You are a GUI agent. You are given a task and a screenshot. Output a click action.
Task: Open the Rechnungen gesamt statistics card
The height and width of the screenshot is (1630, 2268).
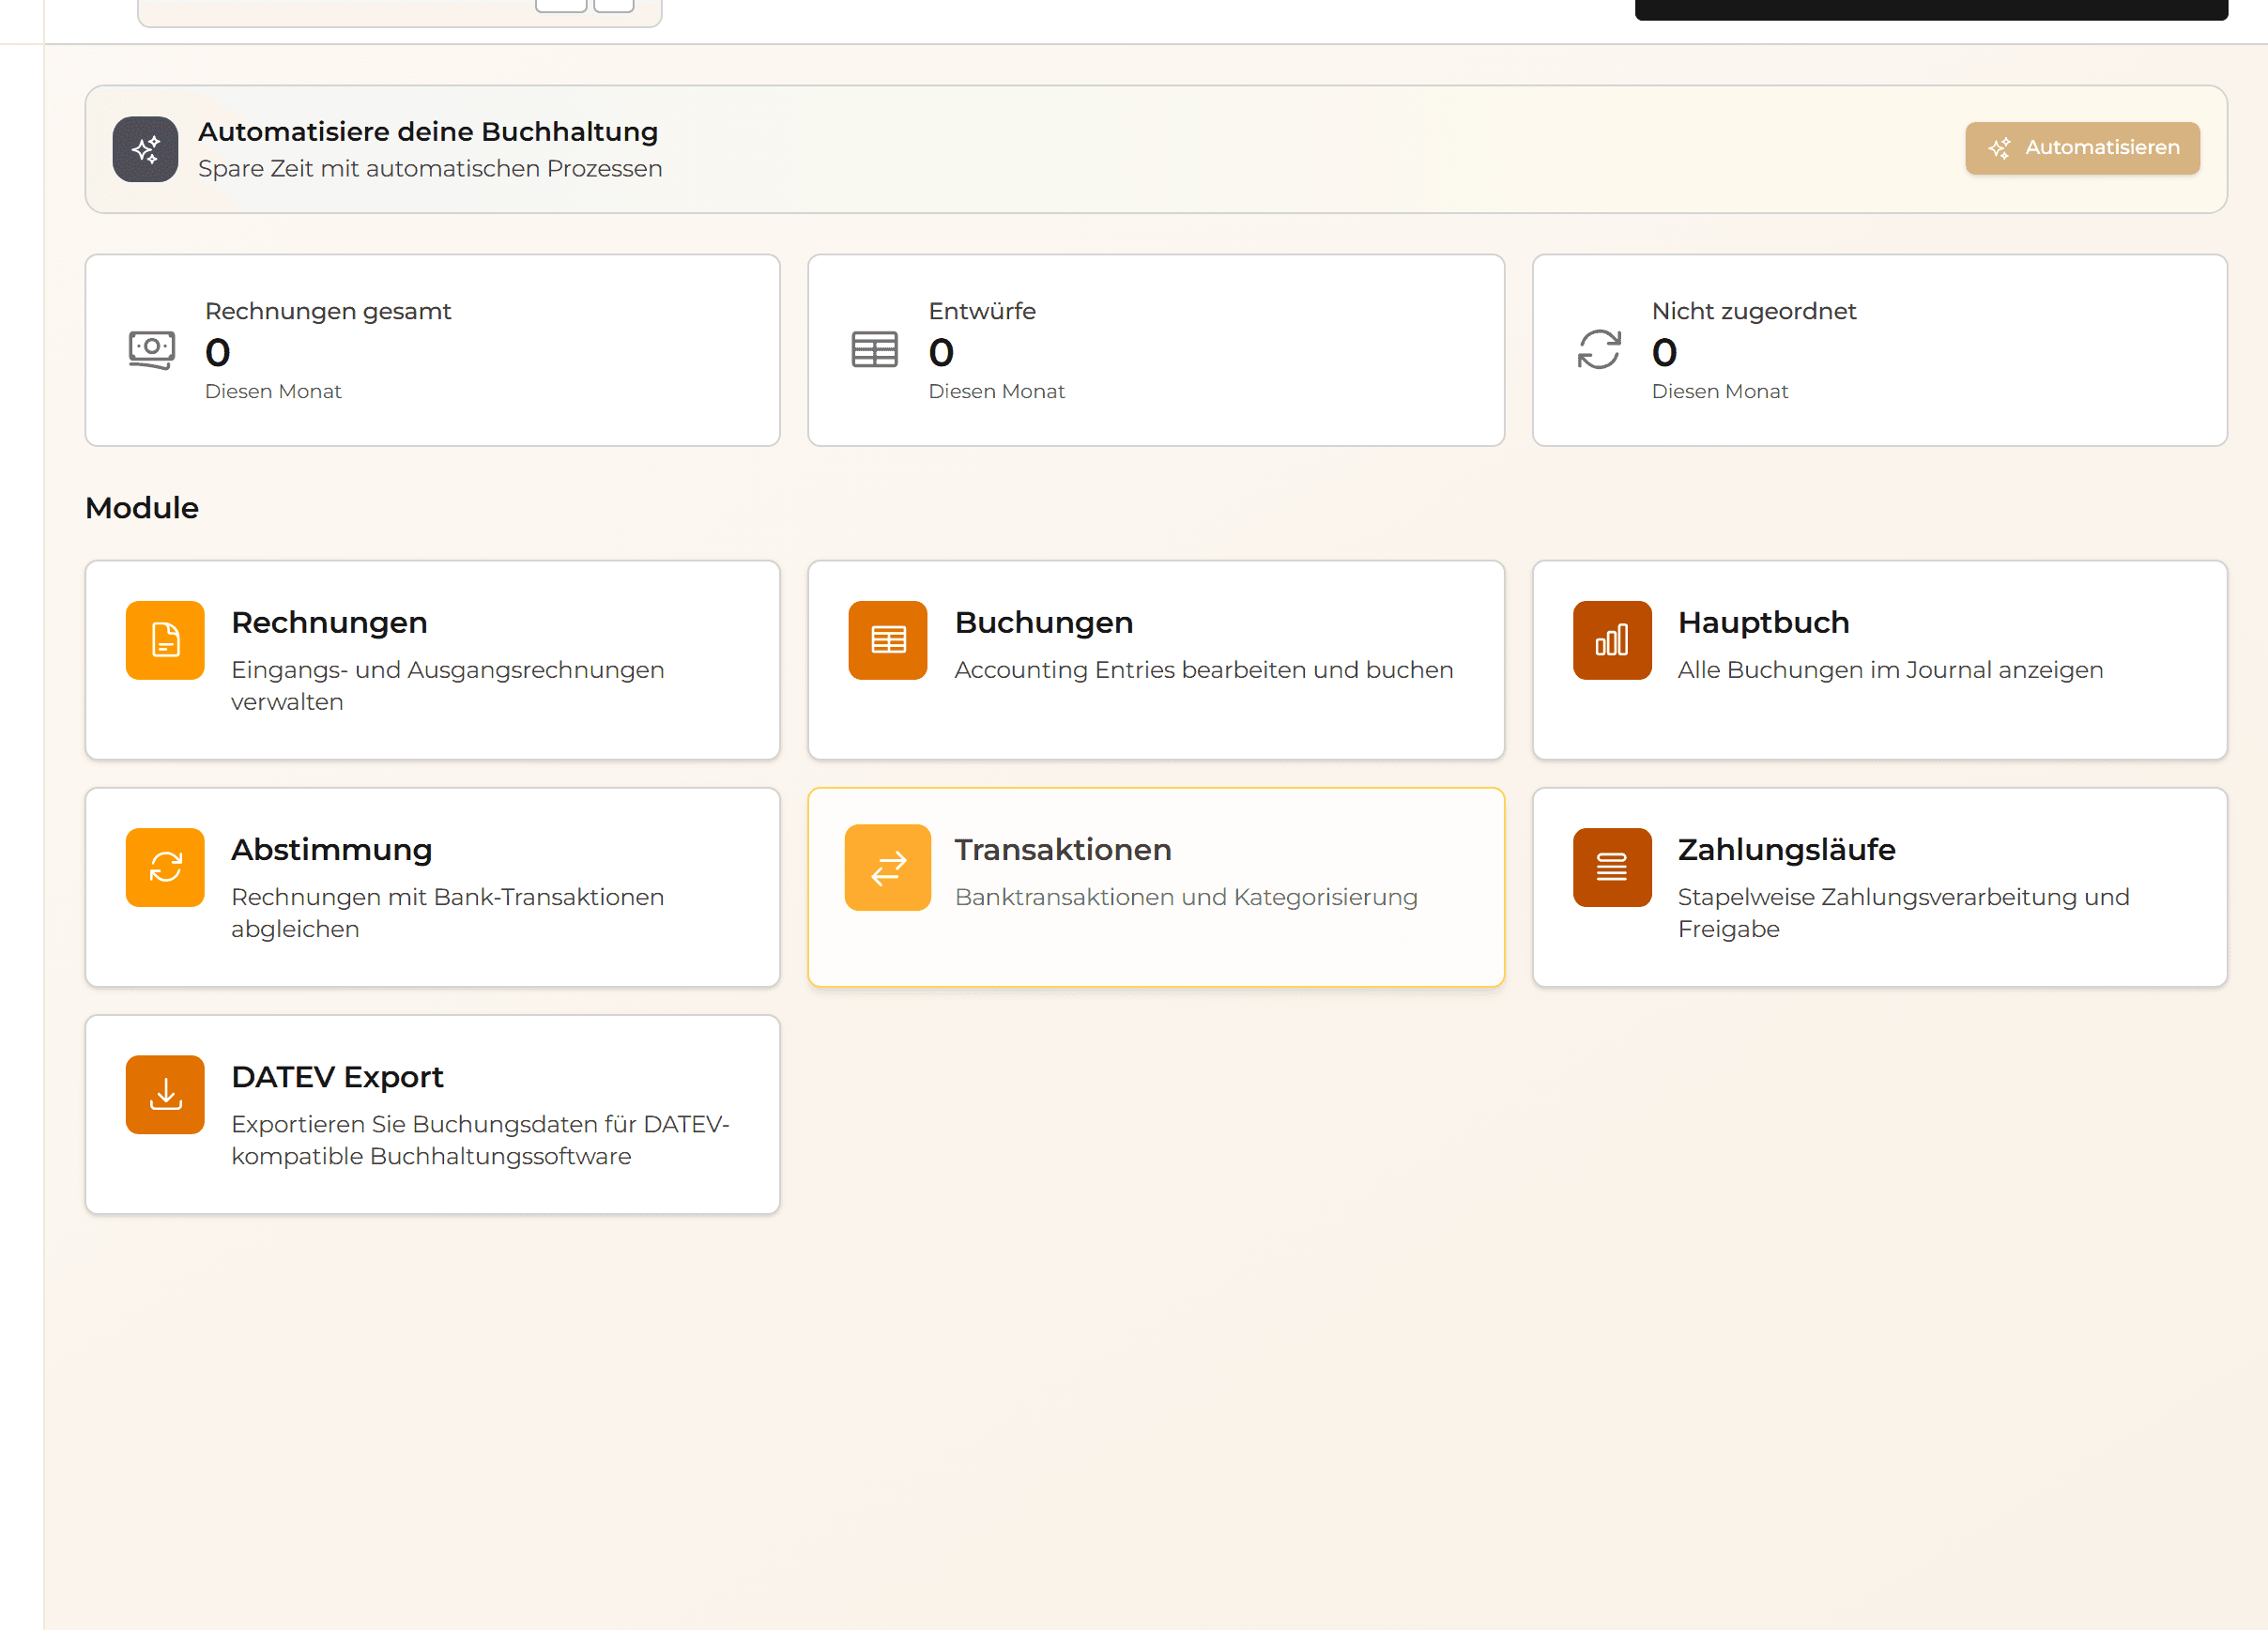click(432, 350)
